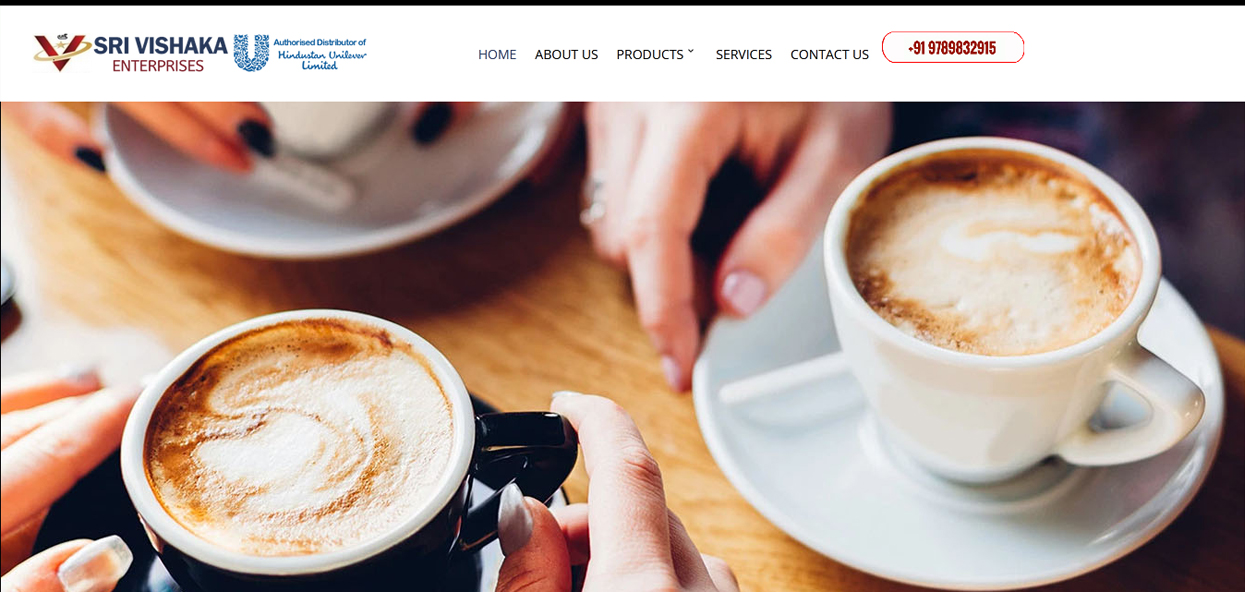Click the Sri Vishaka V emblem logo
Screen dimensions: 1245x592
[x=62, y=52]
